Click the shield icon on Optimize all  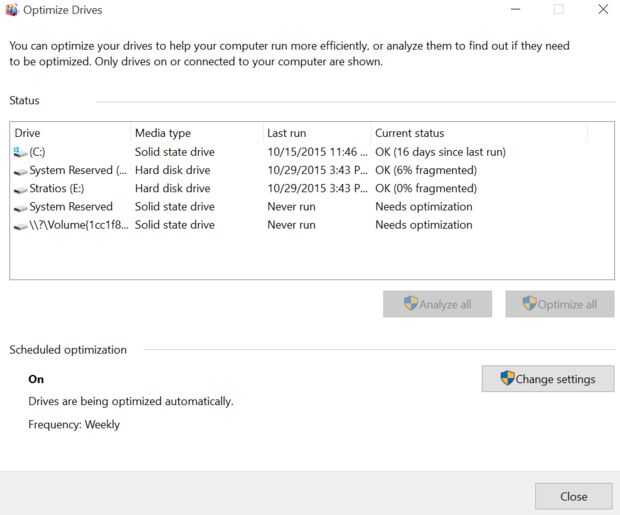[x=530, y=304]
